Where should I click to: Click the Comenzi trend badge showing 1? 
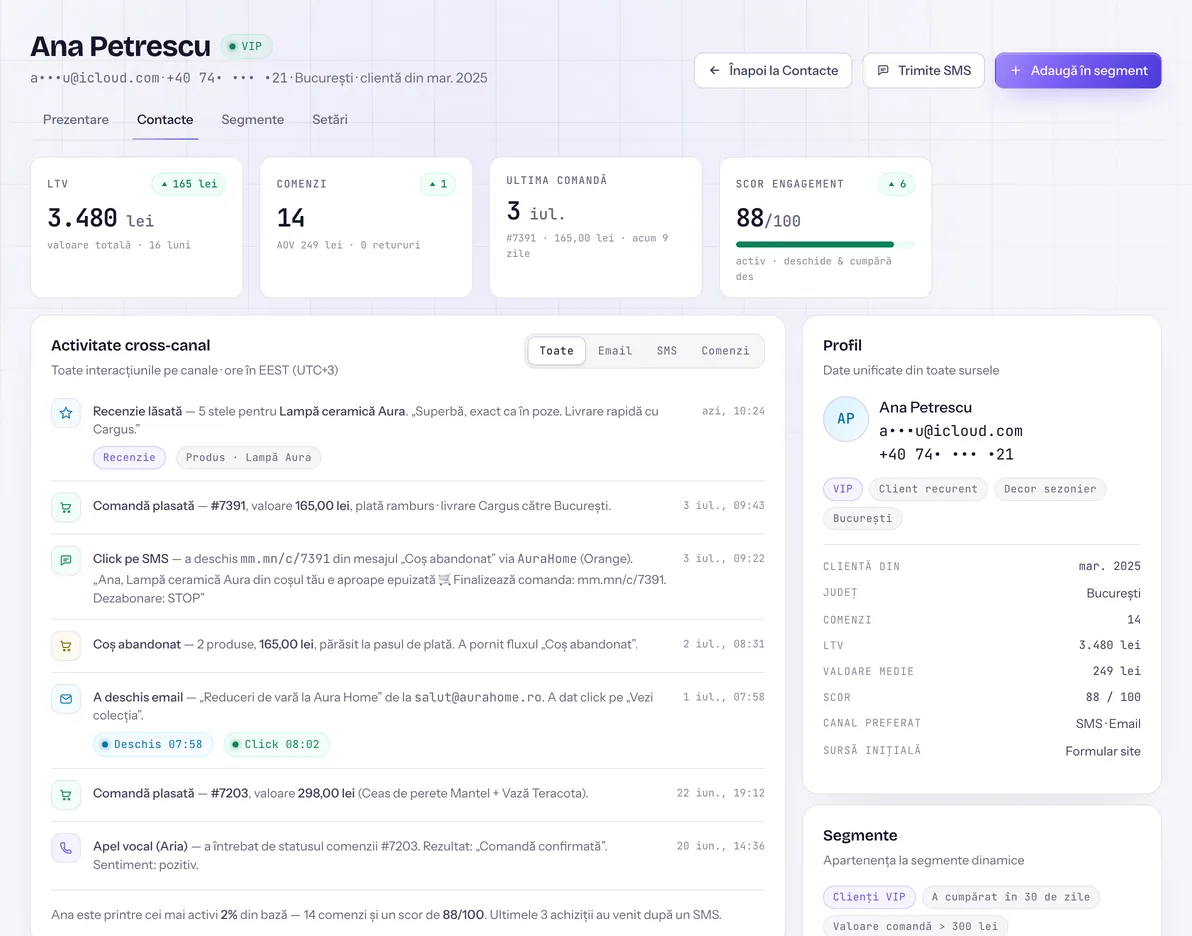437,184
